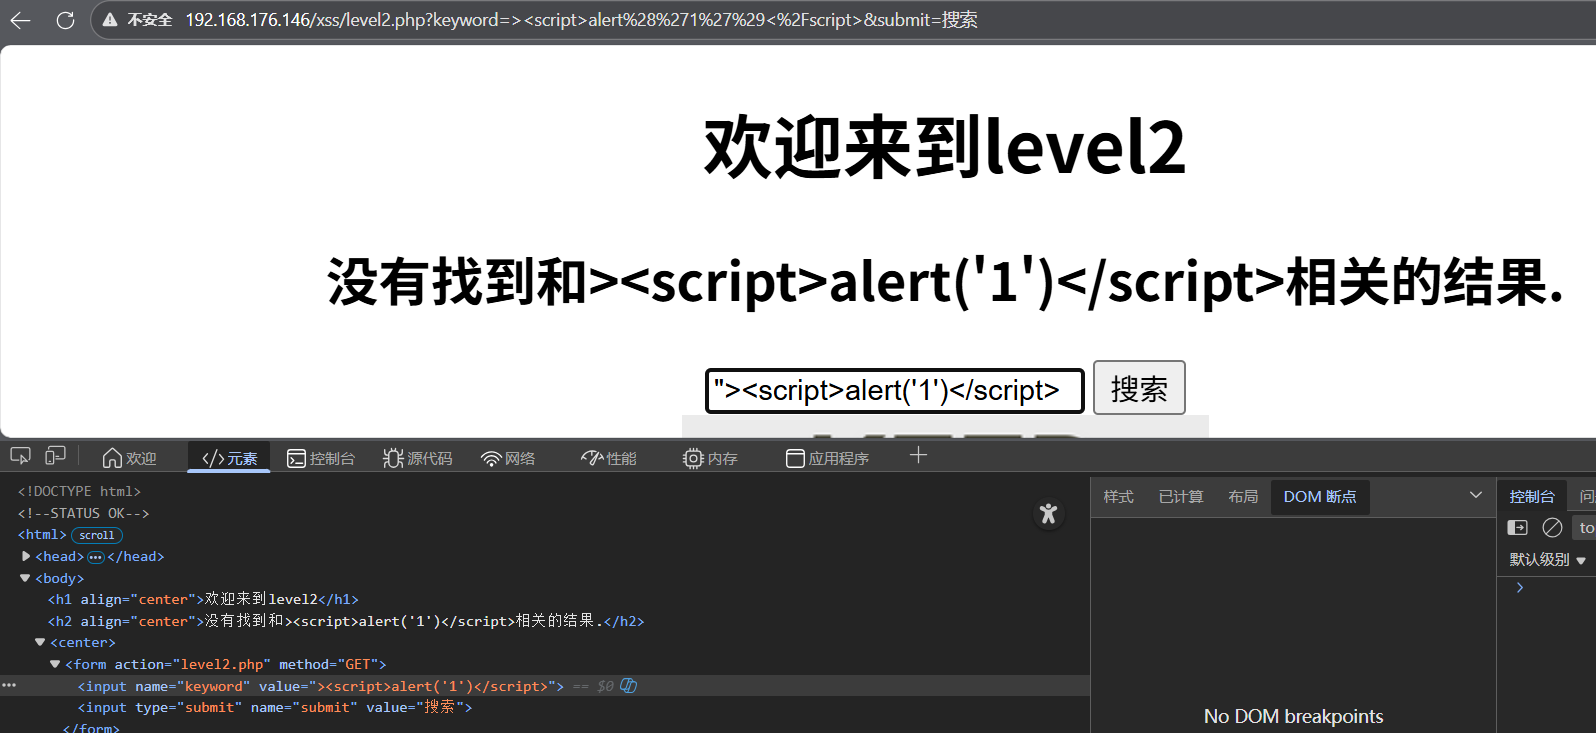Clear console with the circle-slash icon
Screen dimensions: 1596x733
pos(1552,528)
